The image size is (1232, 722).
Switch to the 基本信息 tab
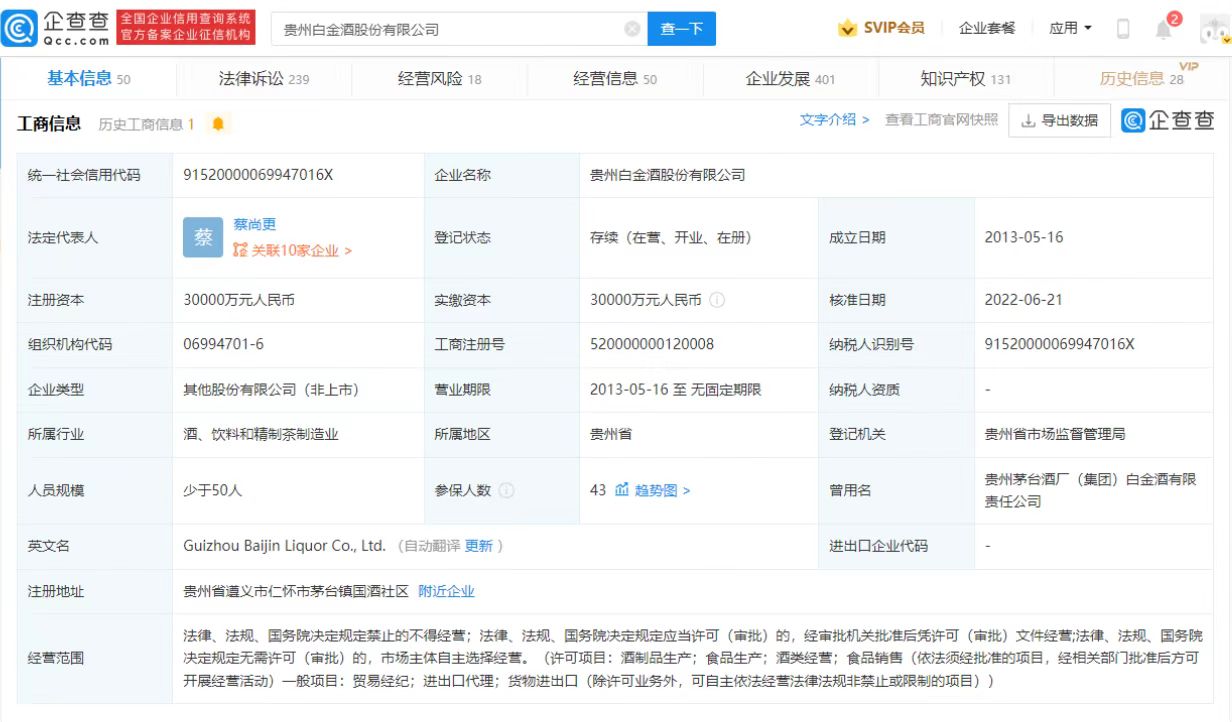[x=88, y=78]
